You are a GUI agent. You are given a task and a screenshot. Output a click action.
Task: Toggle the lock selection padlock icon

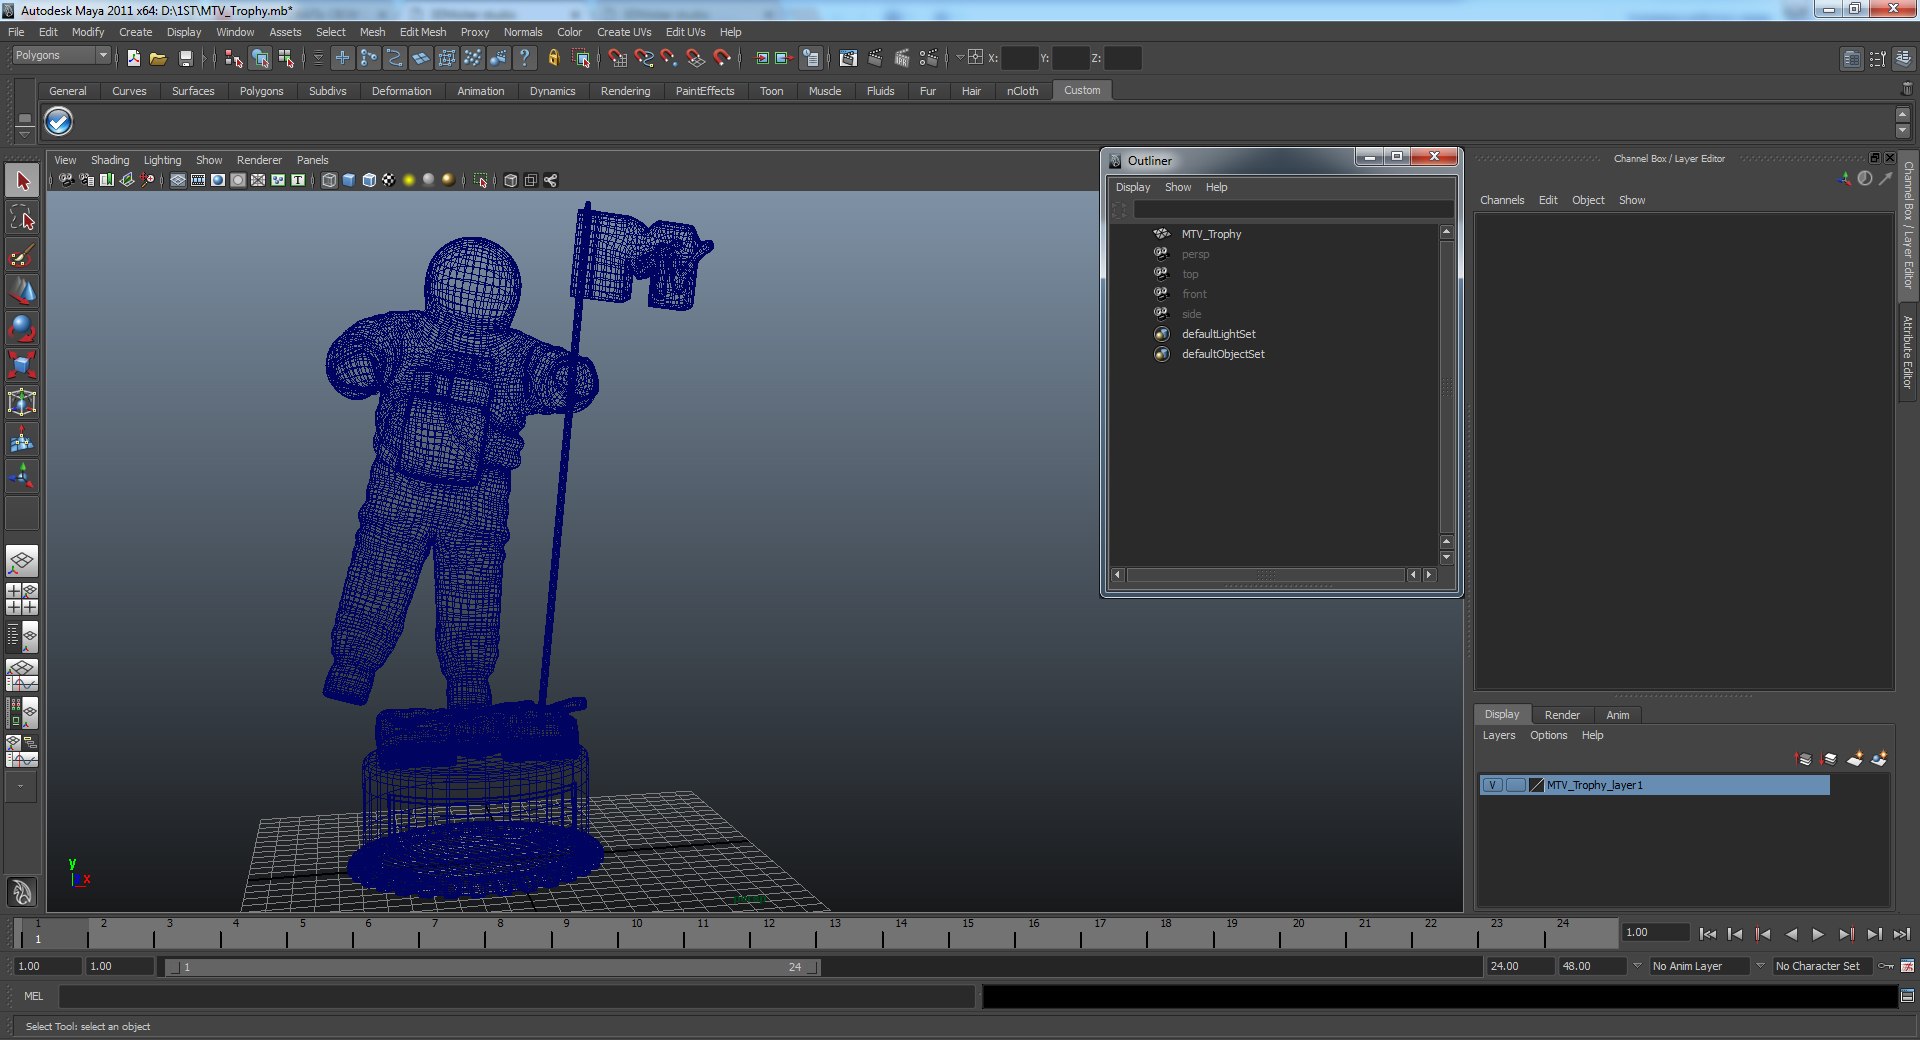pyautogui.click(x=553, y=58)
